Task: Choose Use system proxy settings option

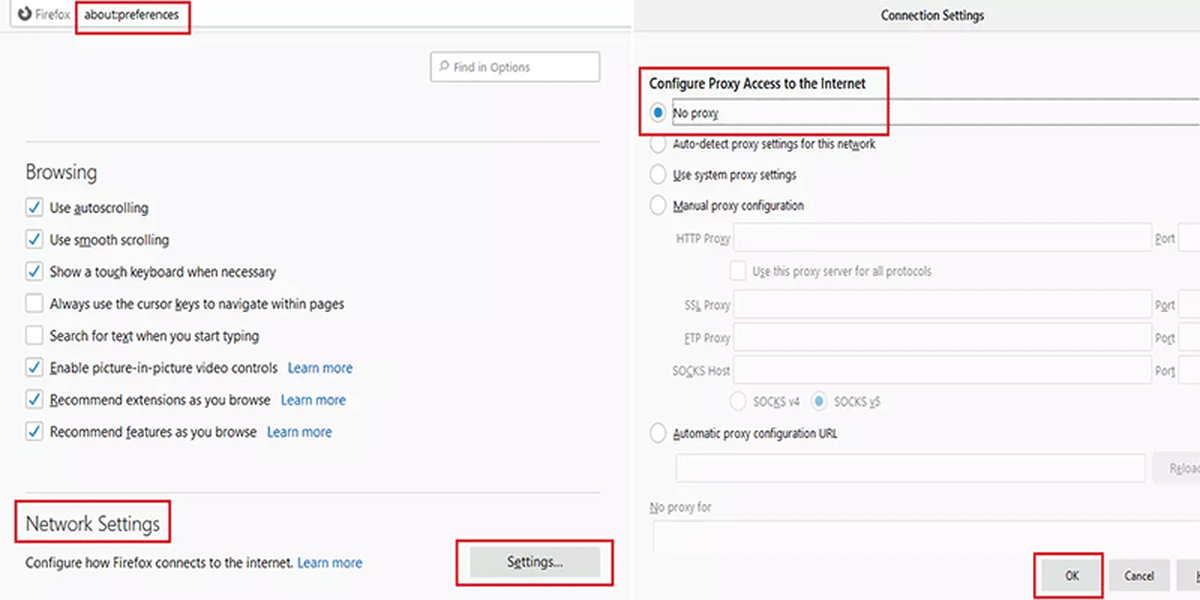Action: point(658,175)
